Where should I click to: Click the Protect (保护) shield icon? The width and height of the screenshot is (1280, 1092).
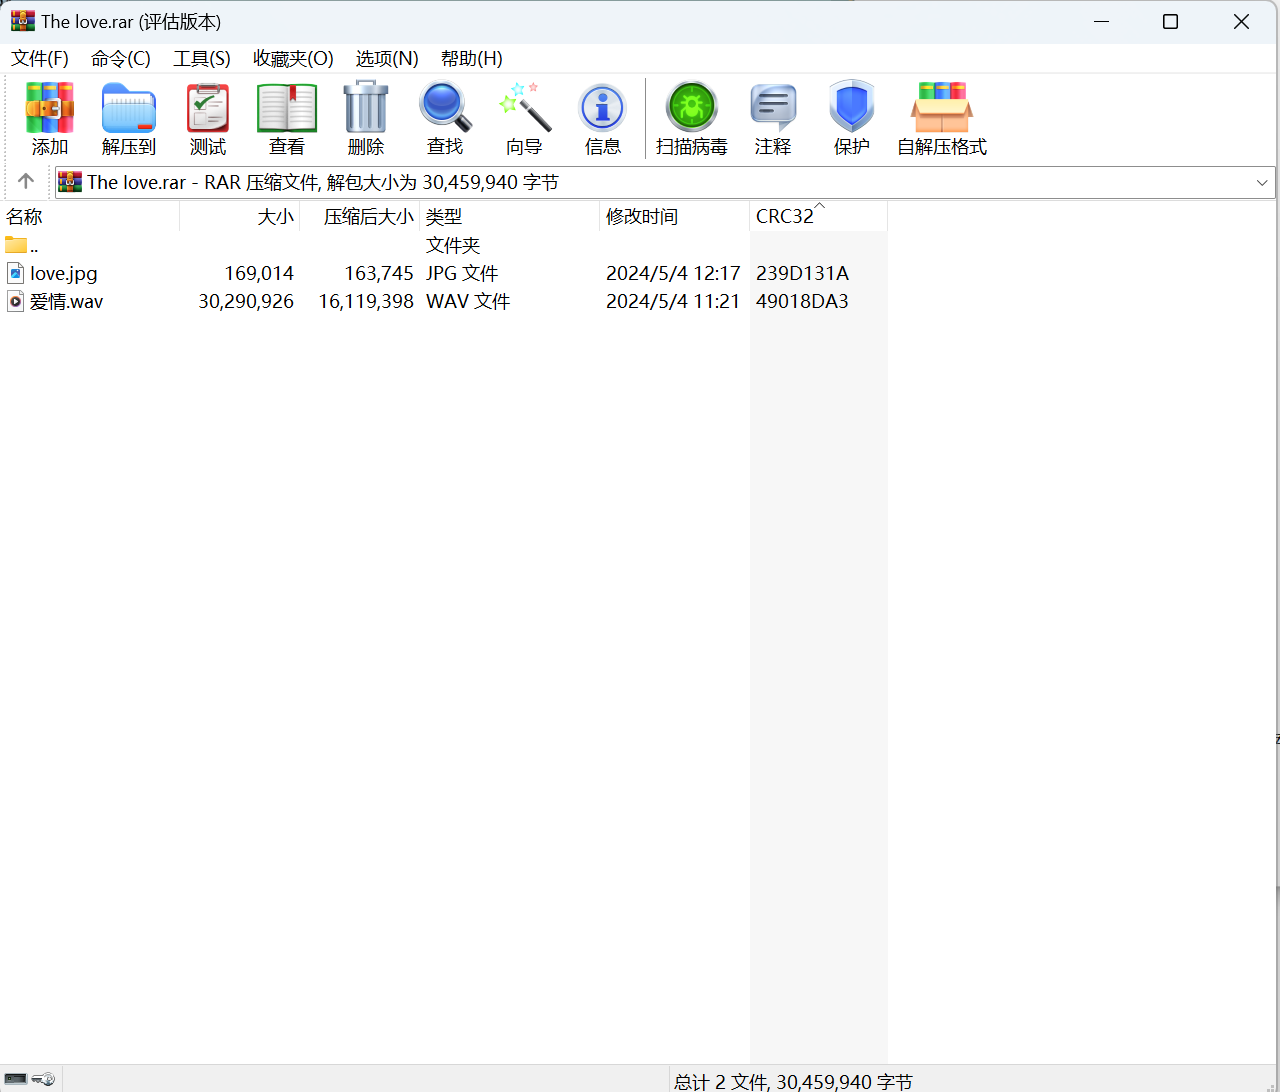click(852, 107)
